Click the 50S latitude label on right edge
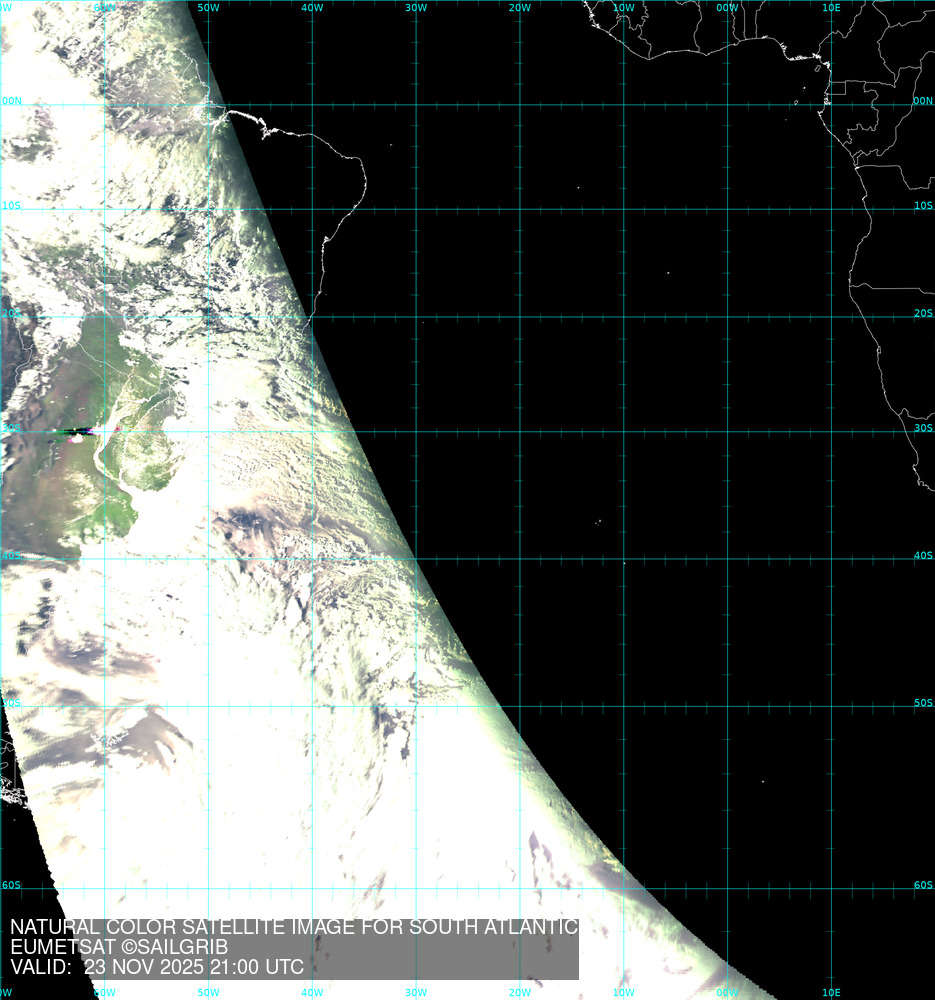The height and width of the screenshot is (1000, 935). coord(923,703)
